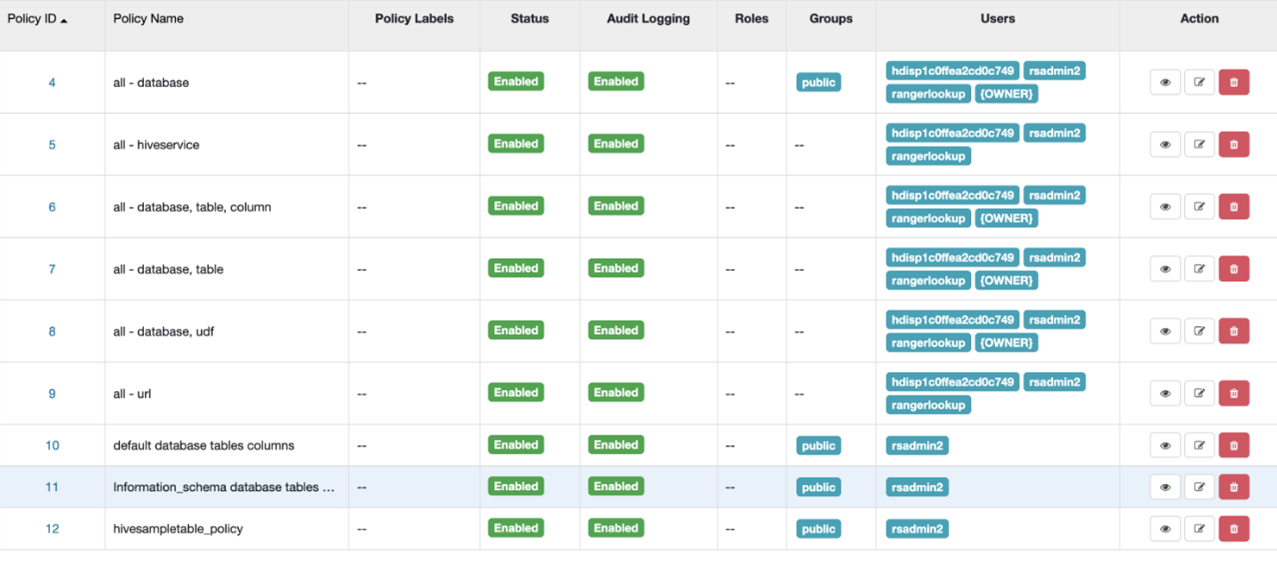Click the Policy Name column header
Image resolution: width=1277 pixels, height=586 pixels.
pyautogui.click(x=148, y=19)
